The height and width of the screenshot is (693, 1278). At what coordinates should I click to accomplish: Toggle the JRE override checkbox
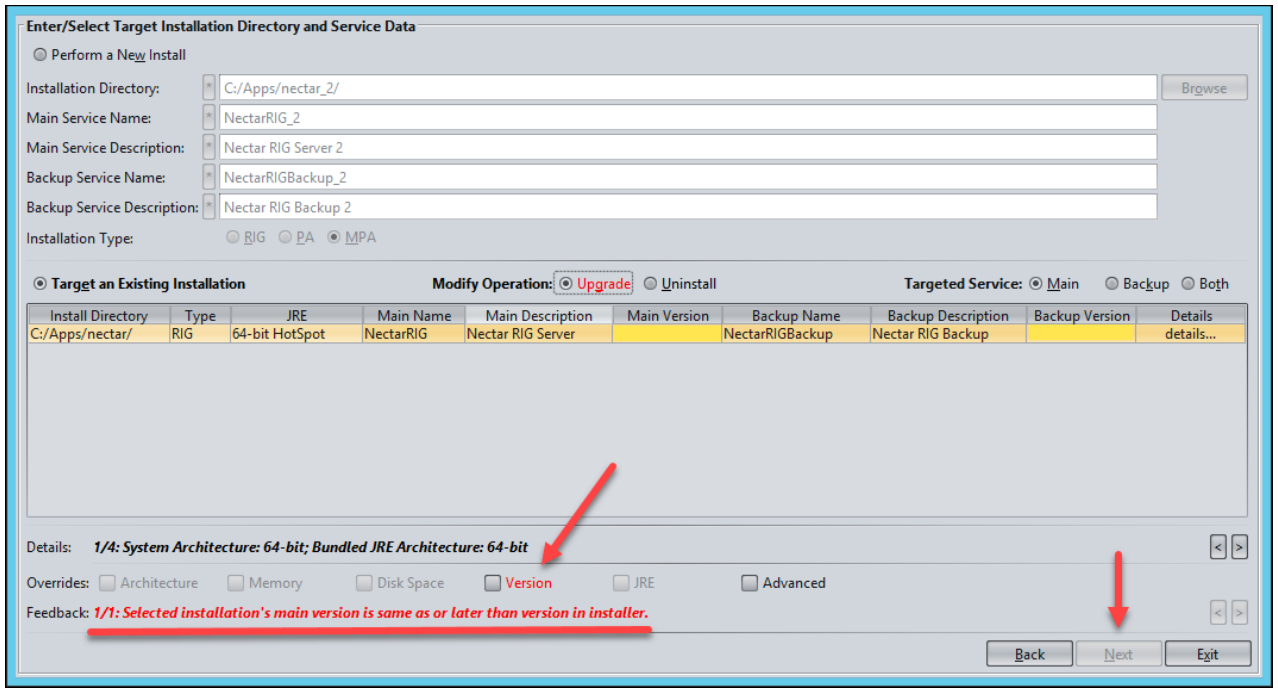(x=621, y=583)
